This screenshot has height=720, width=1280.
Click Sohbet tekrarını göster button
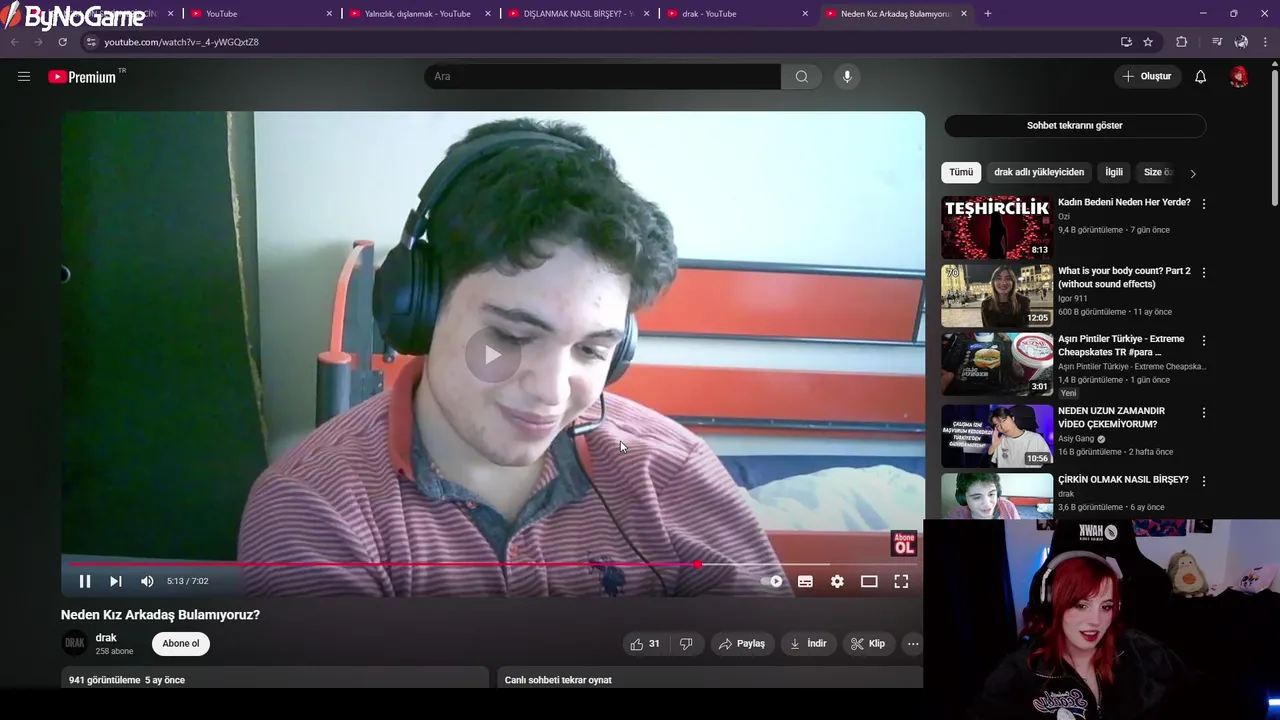click(x=1075, y=126)
